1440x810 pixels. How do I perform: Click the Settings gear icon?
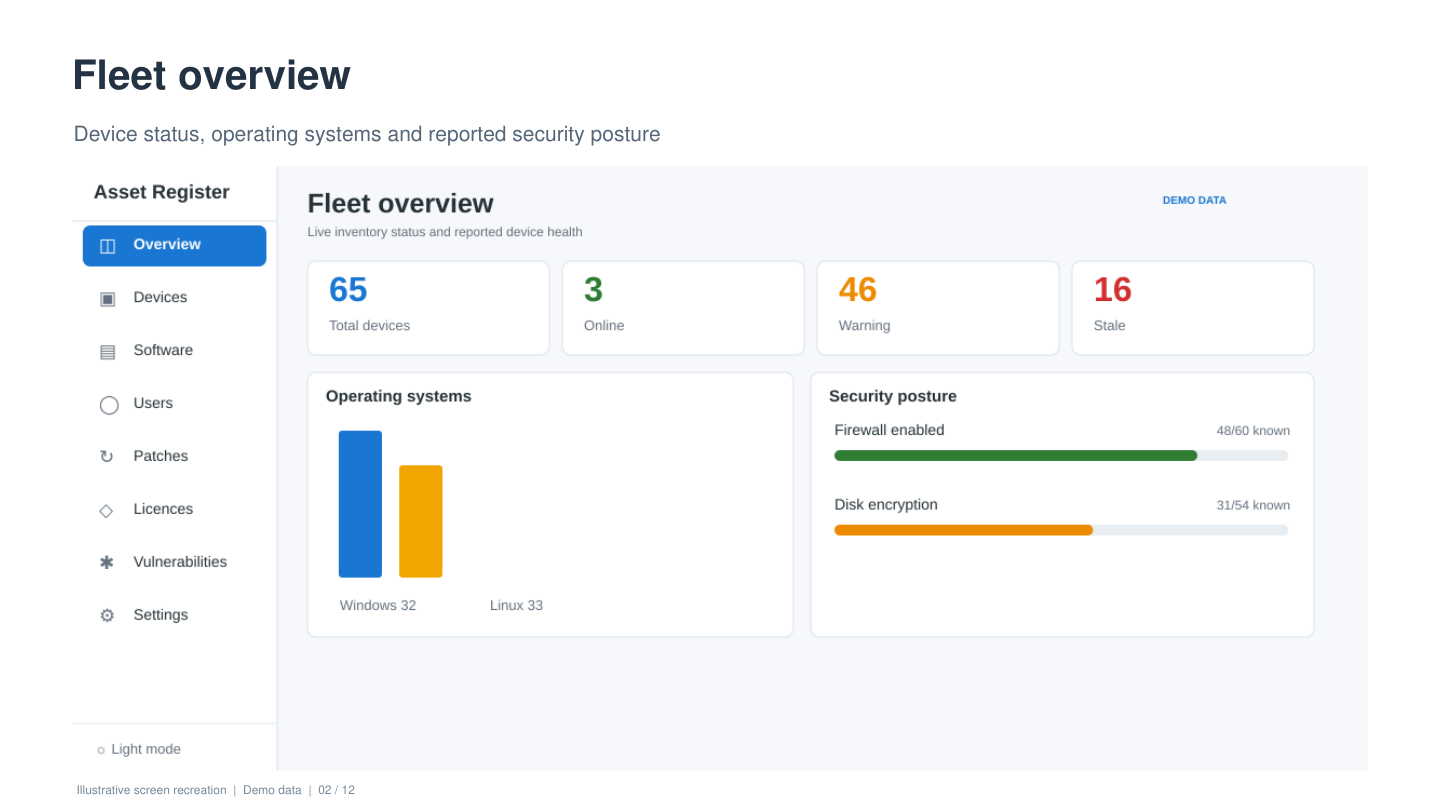click(107, 616)
